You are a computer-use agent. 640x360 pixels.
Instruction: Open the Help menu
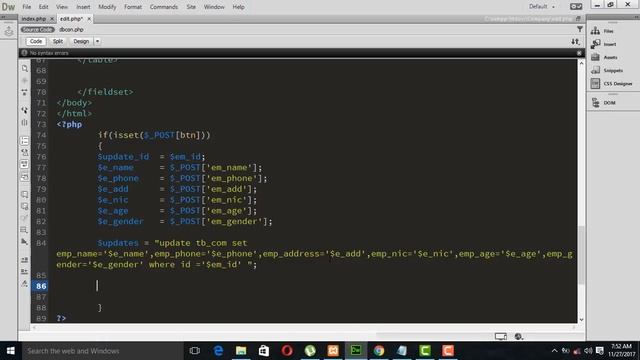point(238,7)
